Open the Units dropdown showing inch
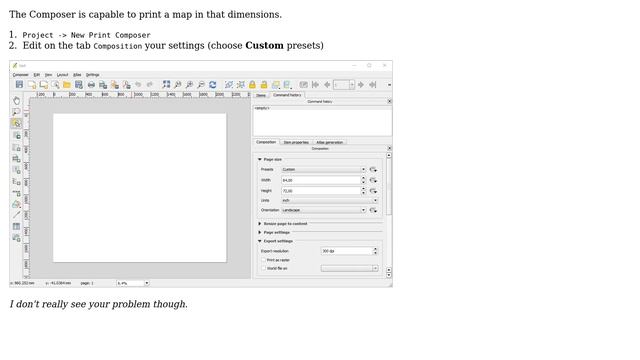Image resolution: width=640 pixels, height=360 pixels. 329,200
